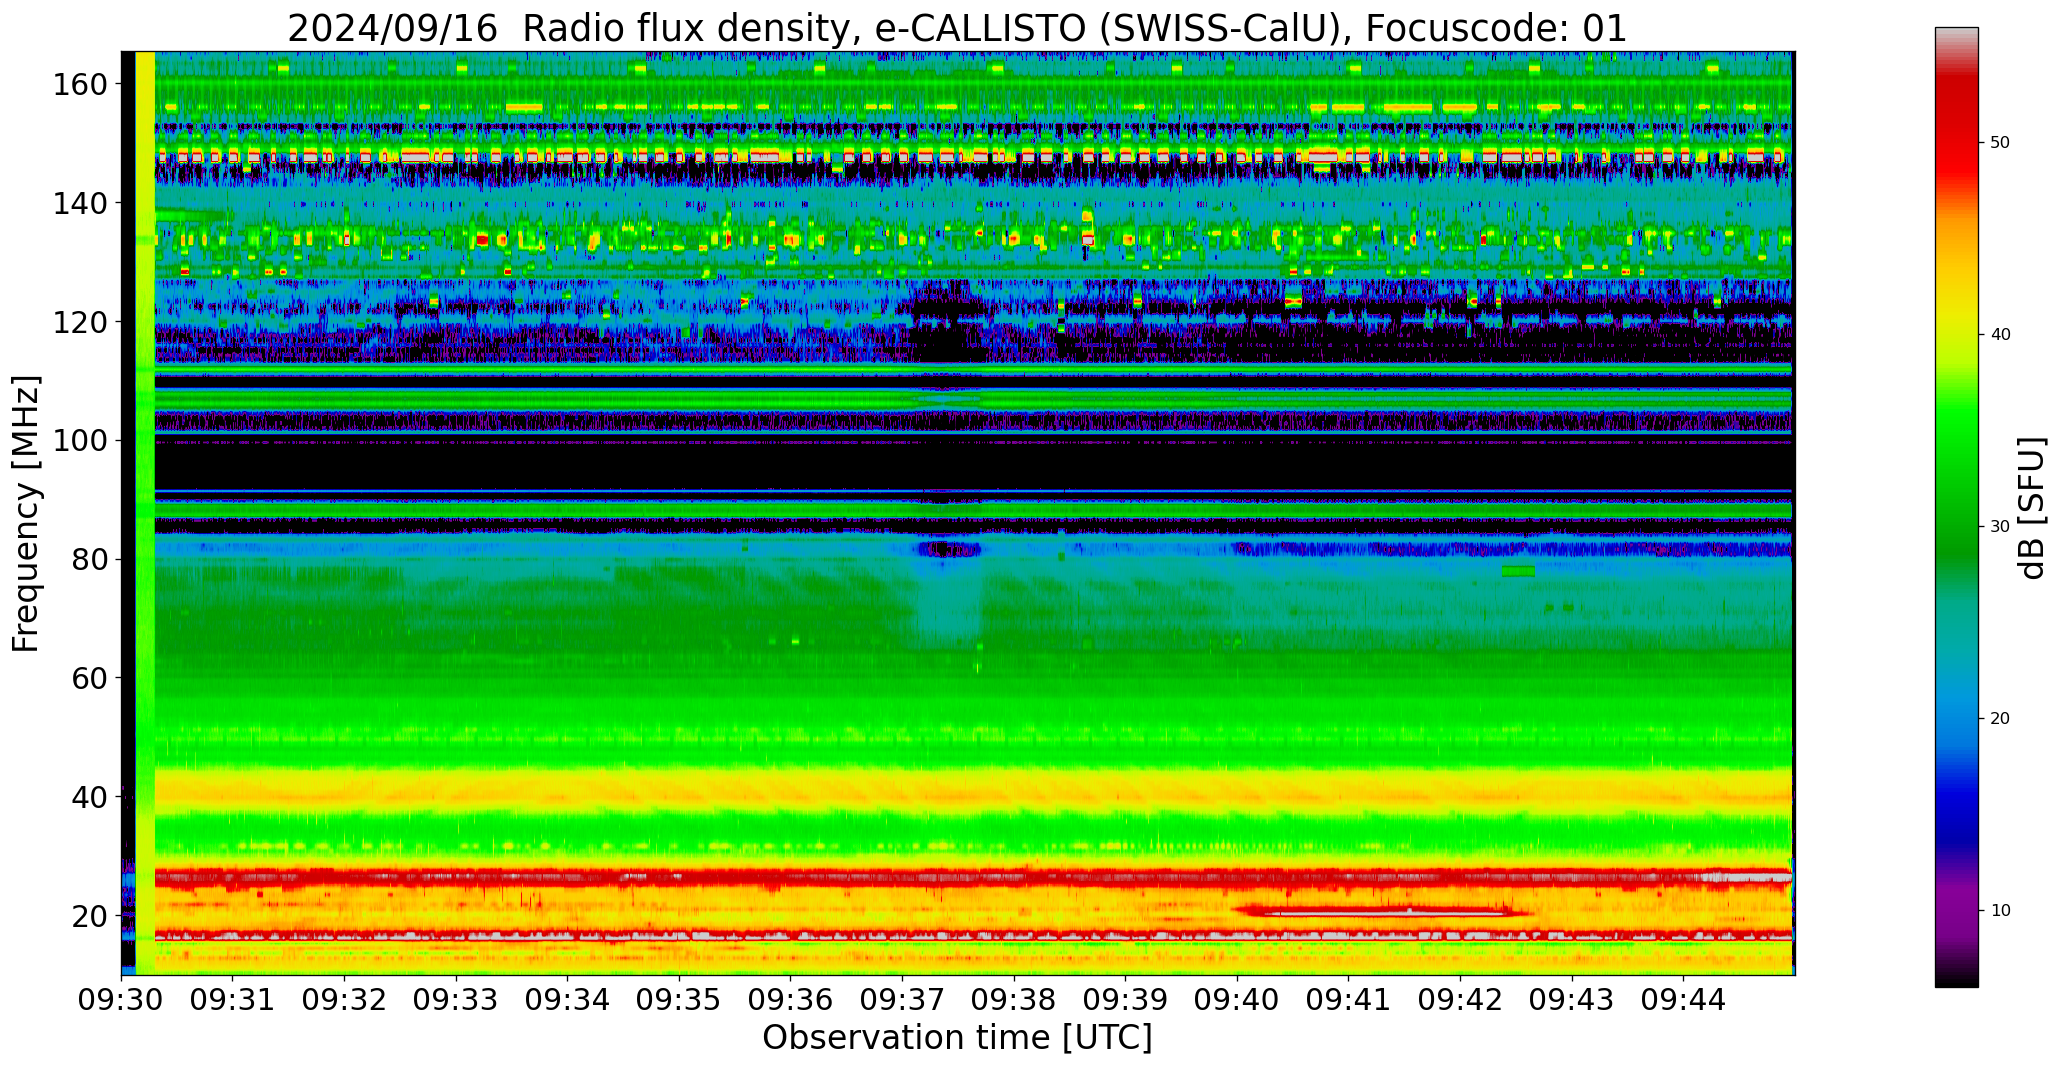Click the 120 frequency tick label
Viewport: 2062px width, 1067px height.
click(x=80, y=322)
